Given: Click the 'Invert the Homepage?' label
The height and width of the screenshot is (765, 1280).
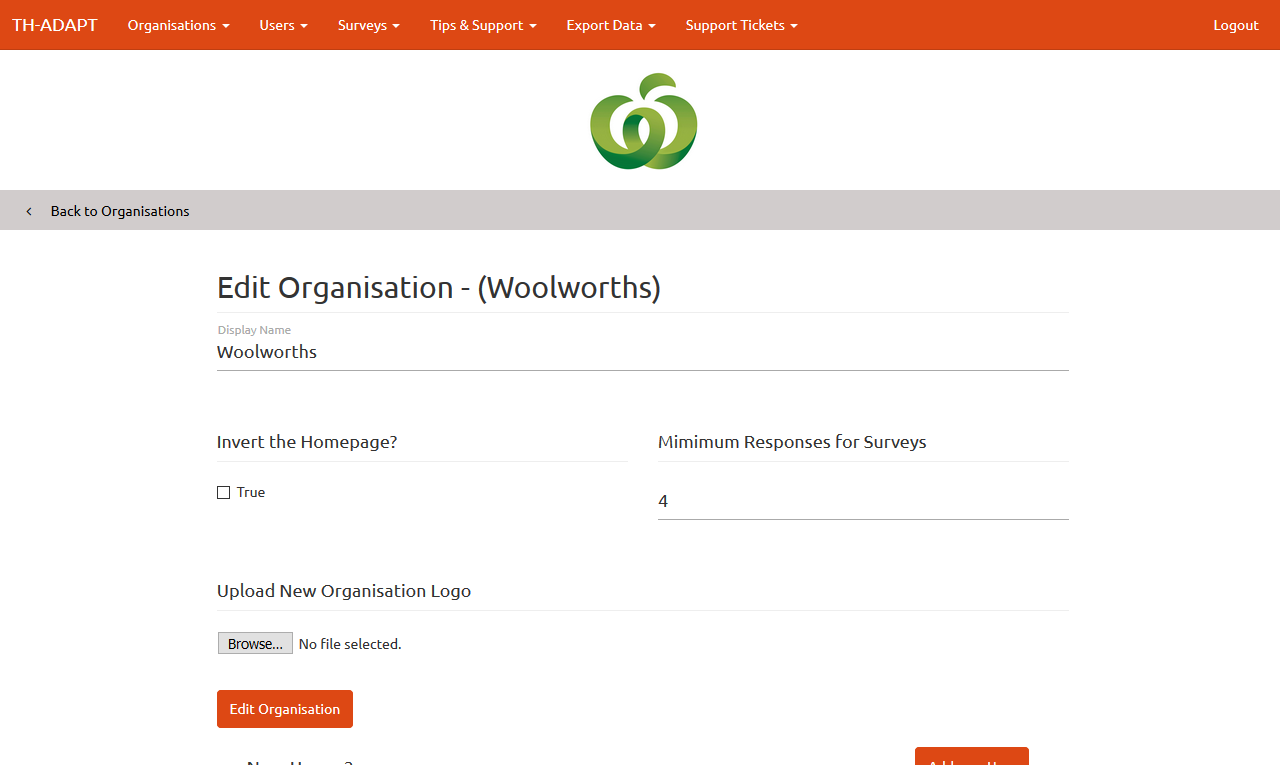Looking at the screenshot, I should 307,442.
